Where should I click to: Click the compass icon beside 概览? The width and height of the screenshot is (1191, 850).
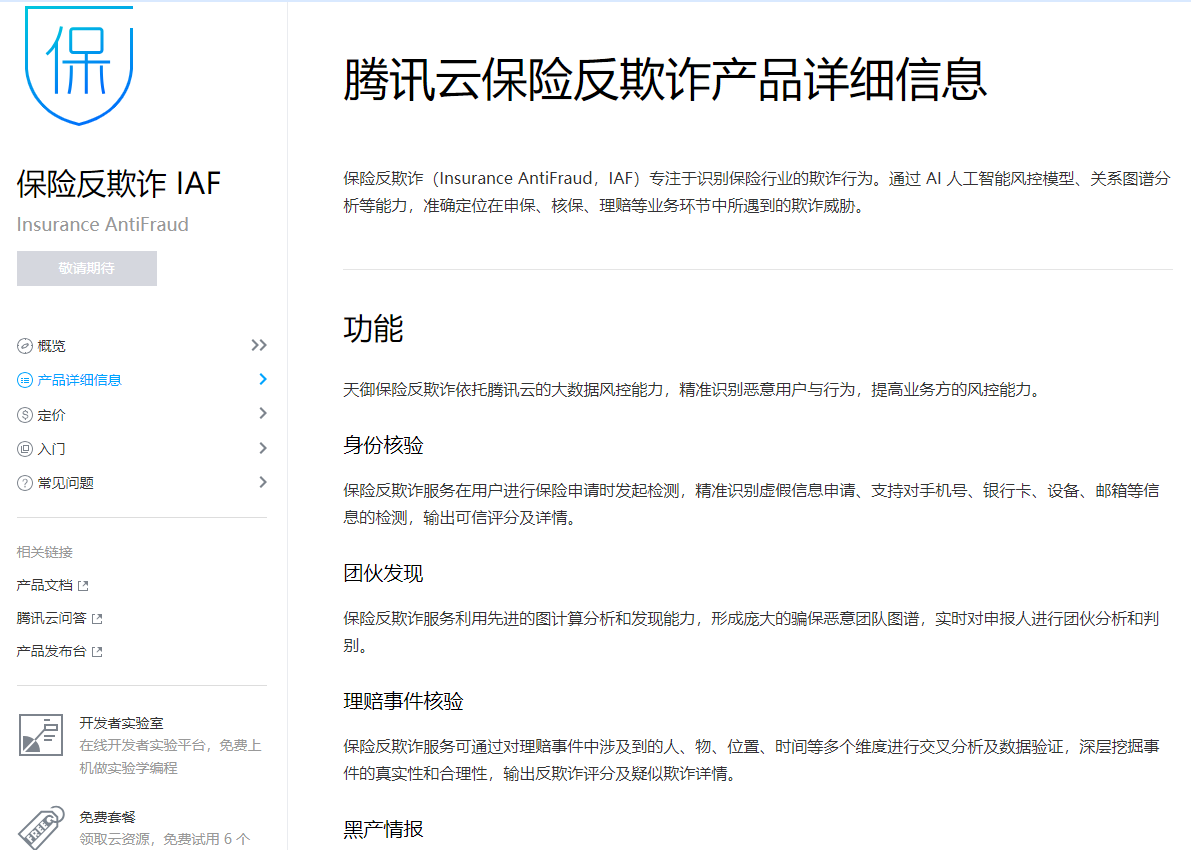24,345
